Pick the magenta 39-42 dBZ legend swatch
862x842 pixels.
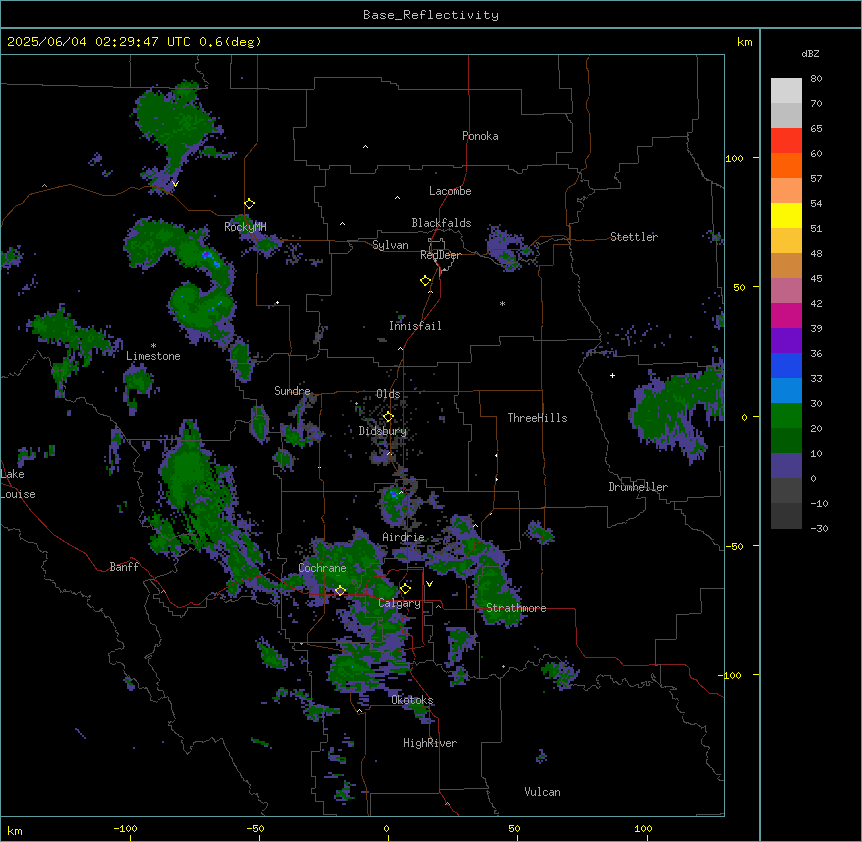click(x=786, y=315)
